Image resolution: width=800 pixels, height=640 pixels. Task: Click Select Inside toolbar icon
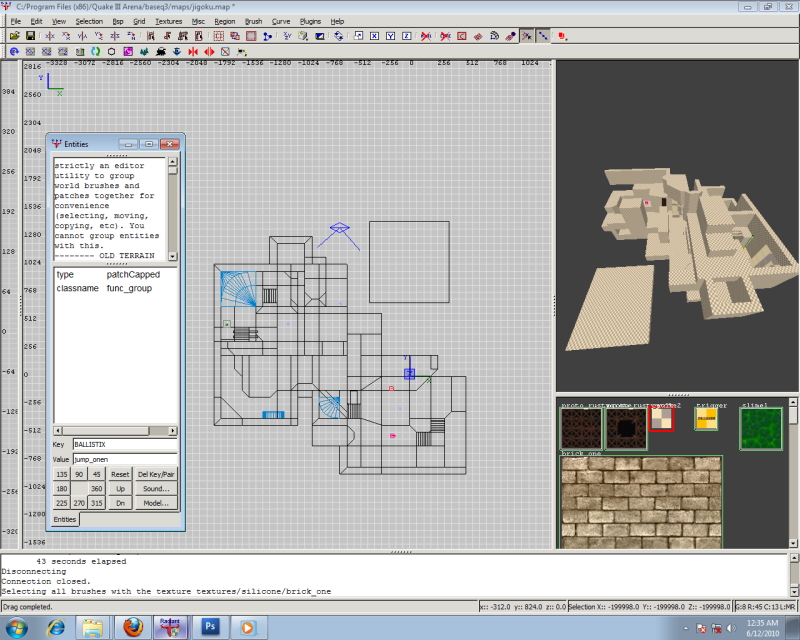click(x=199, y=36)
